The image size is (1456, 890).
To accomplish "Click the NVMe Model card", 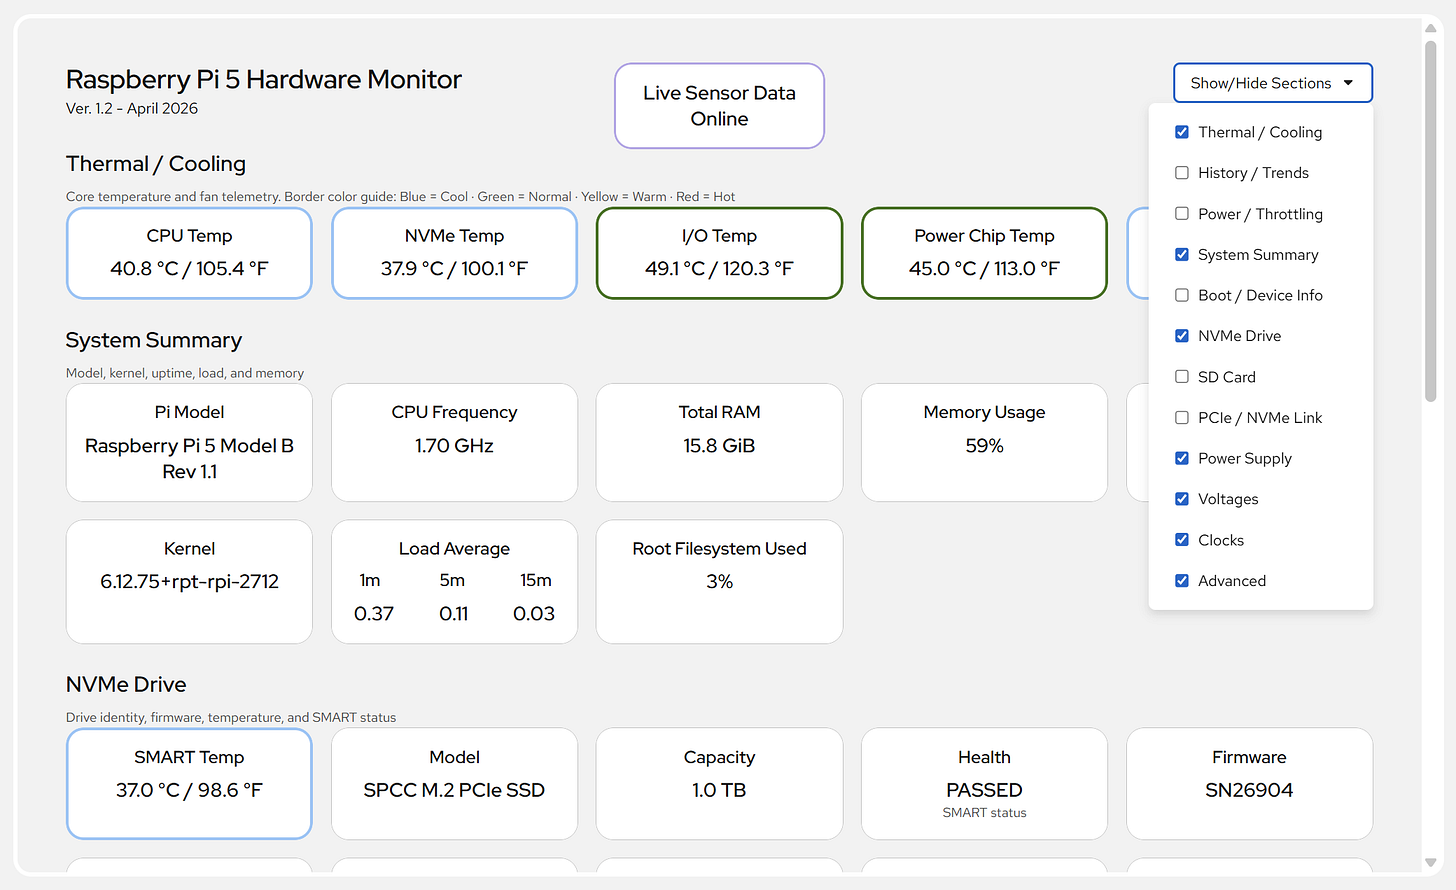I will coord(454,784).
